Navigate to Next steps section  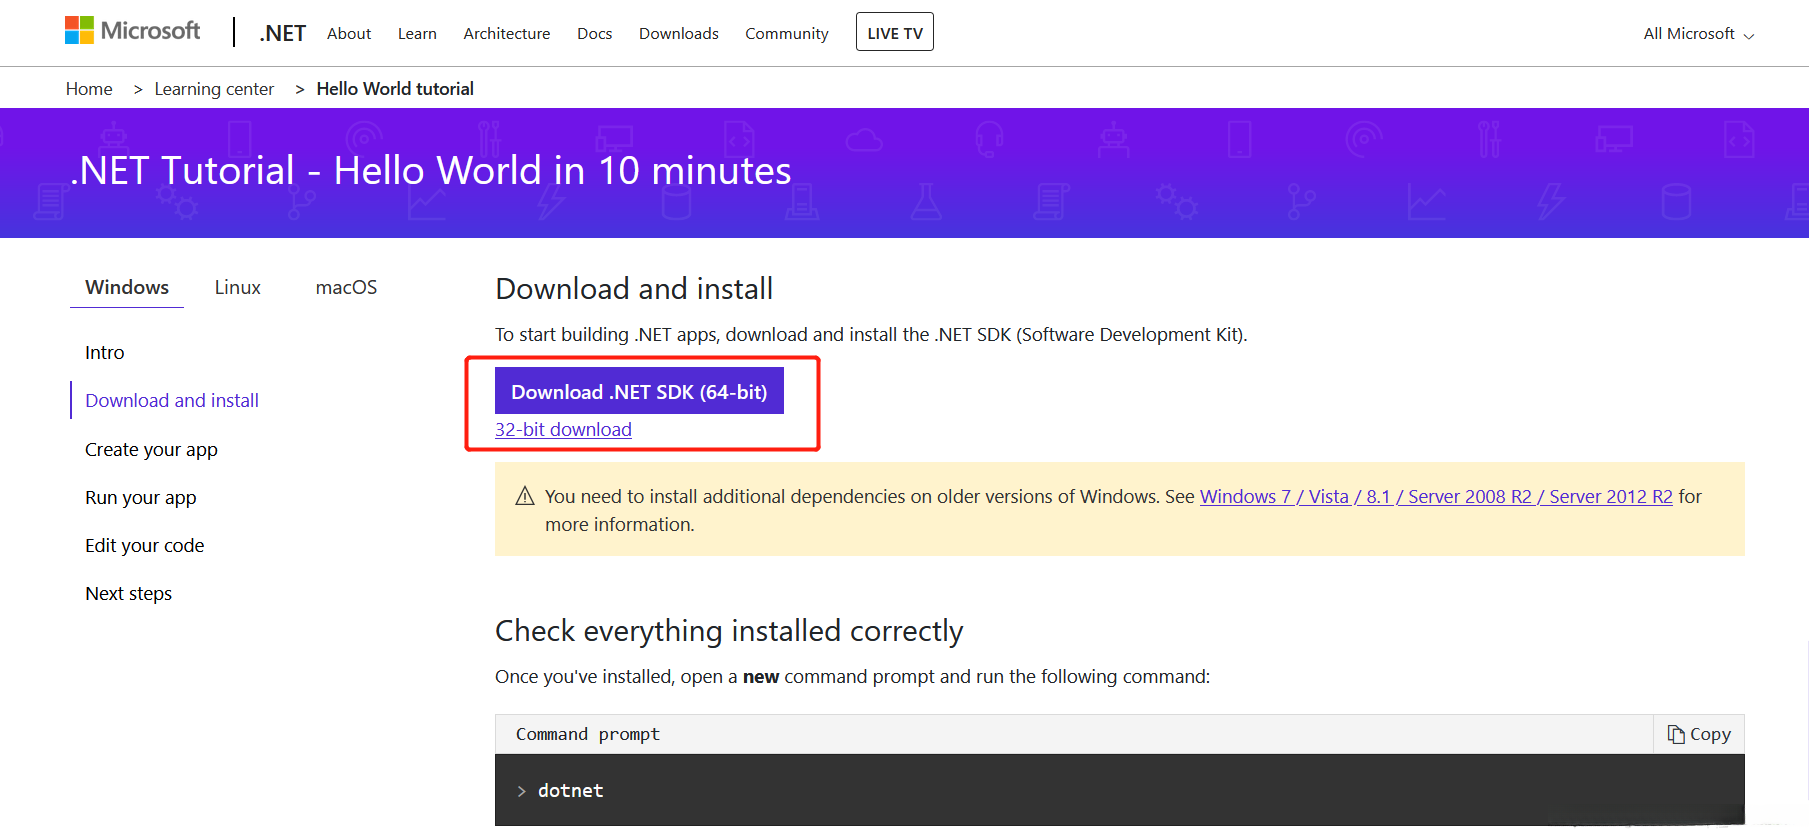click(129, 594)
